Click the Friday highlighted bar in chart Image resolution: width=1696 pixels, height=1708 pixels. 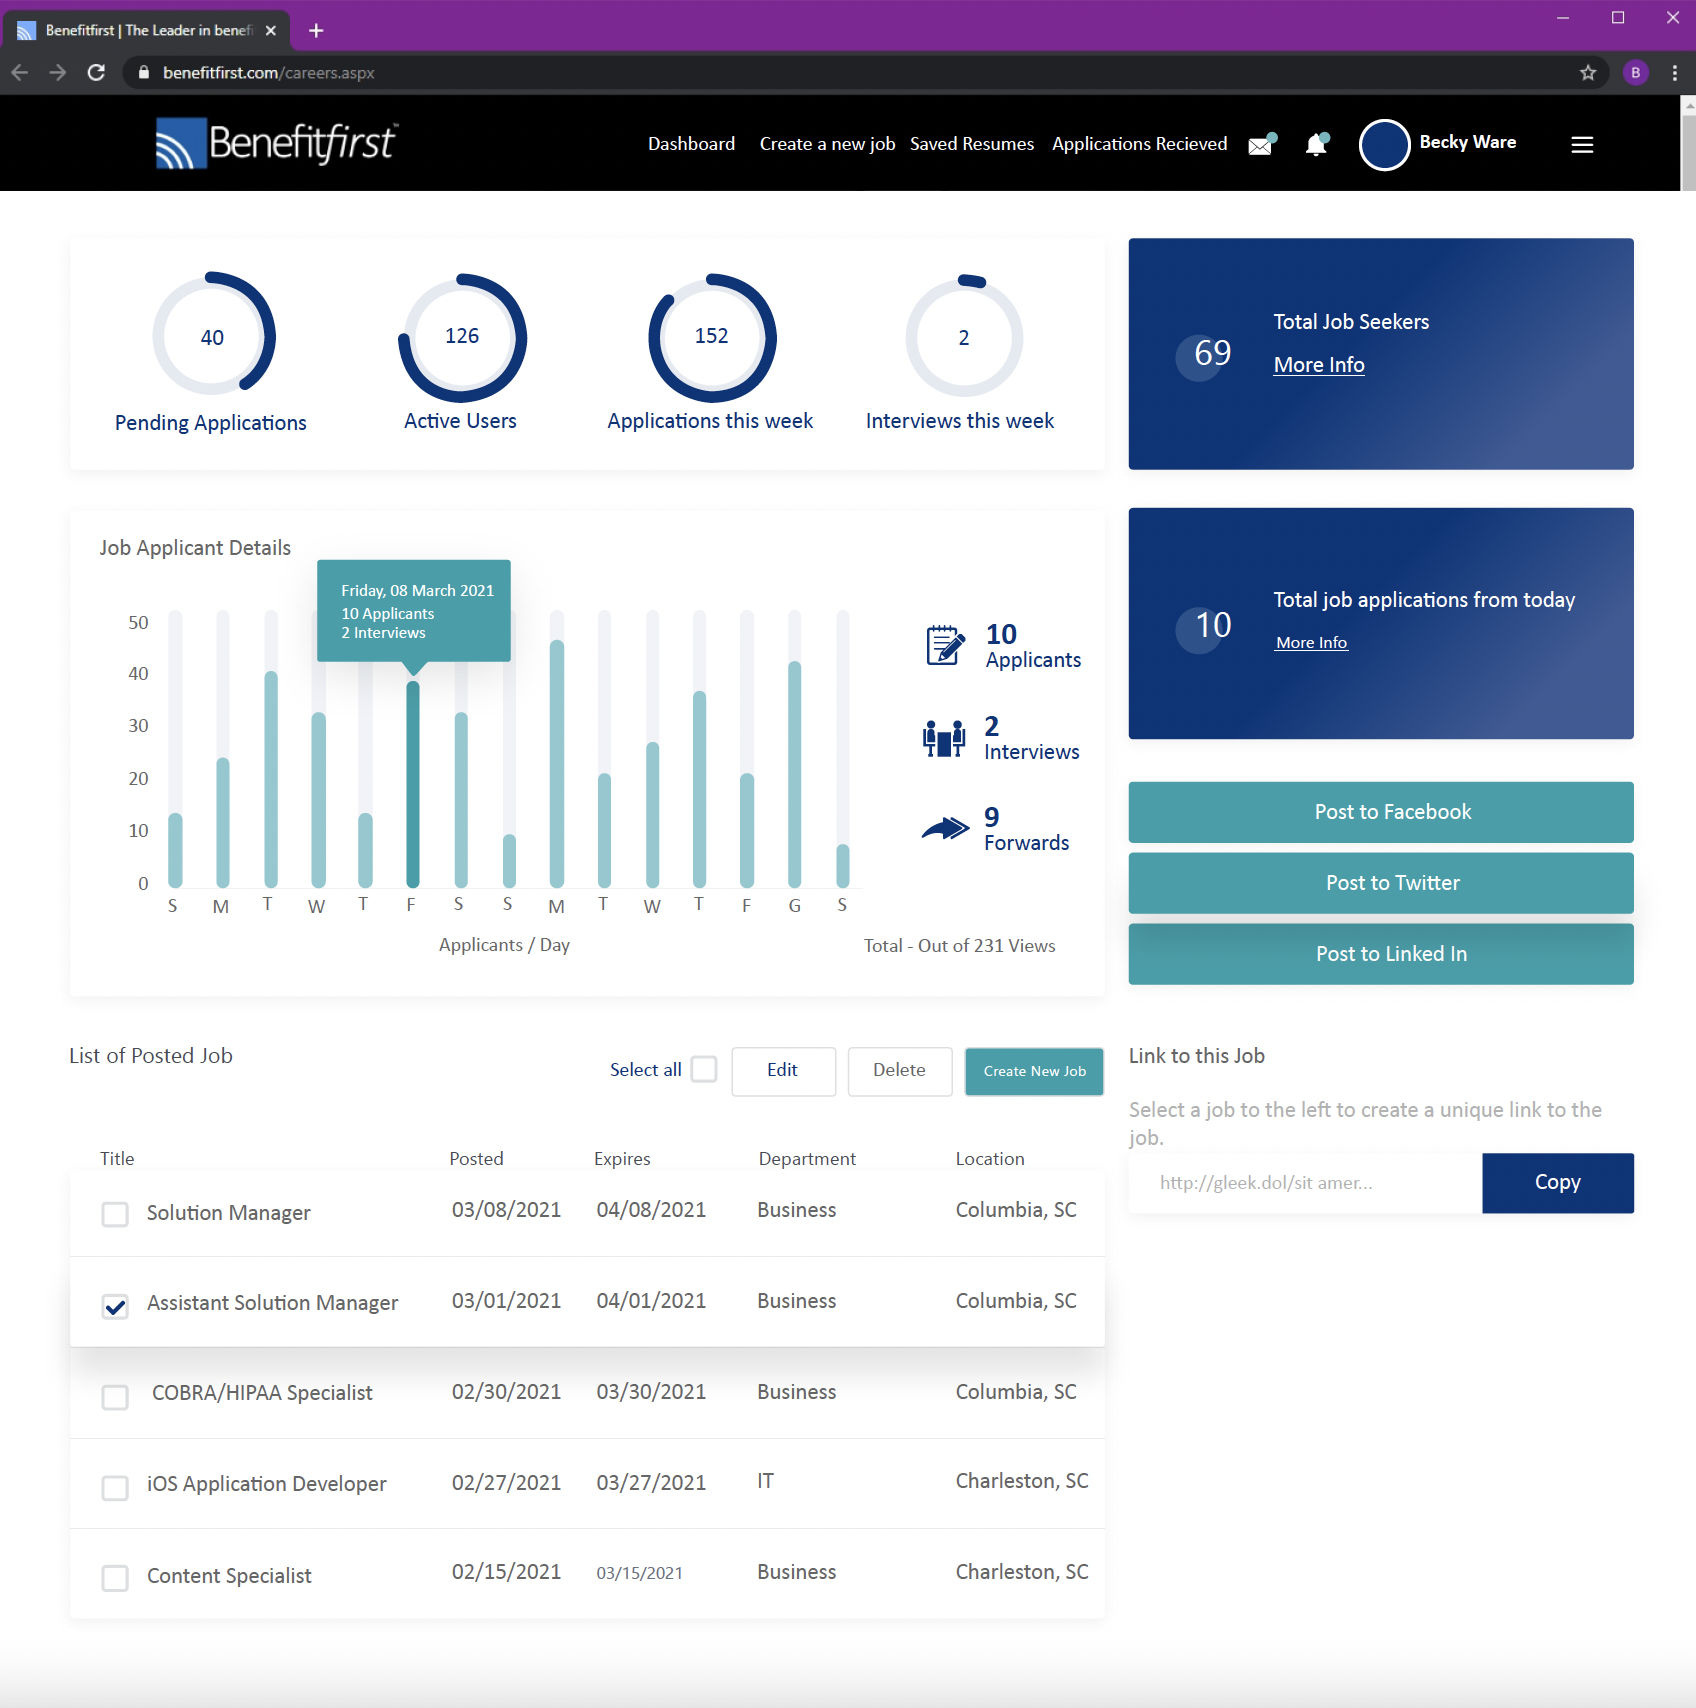412,784
